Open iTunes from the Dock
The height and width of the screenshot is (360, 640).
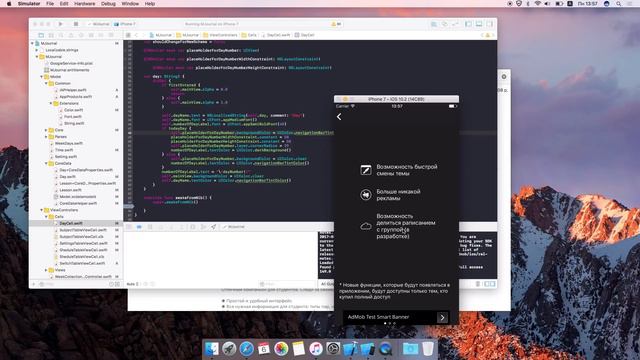pyautogui.click(x=316, y=349)
